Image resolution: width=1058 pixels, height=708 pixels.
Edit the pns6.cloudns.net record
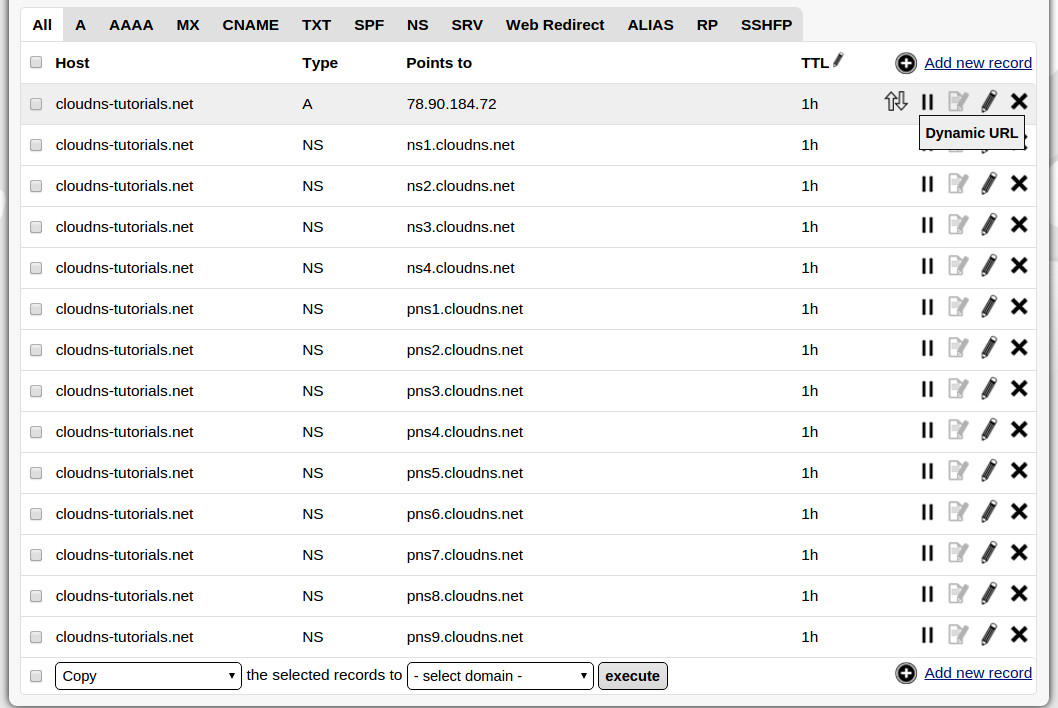989,511
